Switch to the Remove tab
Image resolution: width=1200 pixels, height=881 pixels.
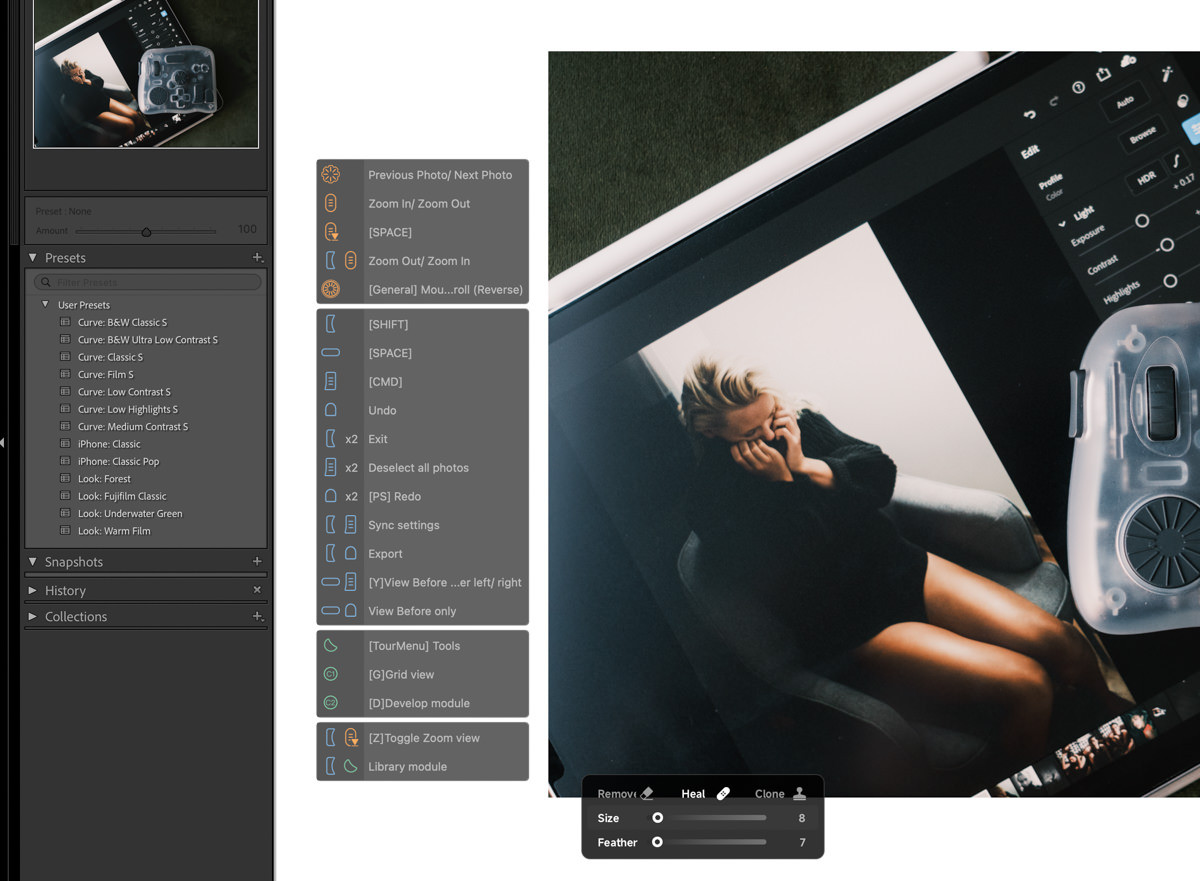[x=618, y=793]
